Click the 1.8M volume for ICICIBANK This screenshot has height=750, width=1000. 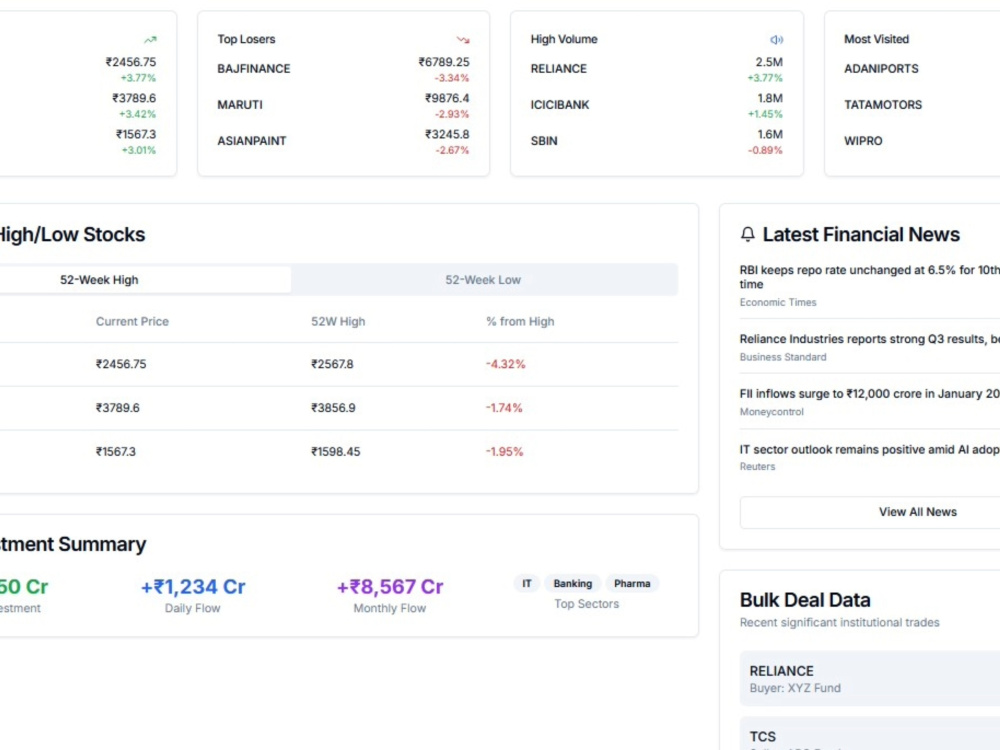coord(770,98)
